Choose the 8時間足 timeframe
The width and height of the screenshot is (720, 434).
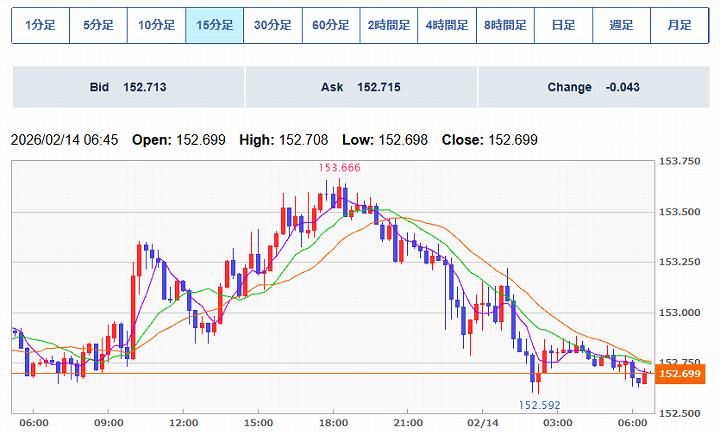(504, 24)
